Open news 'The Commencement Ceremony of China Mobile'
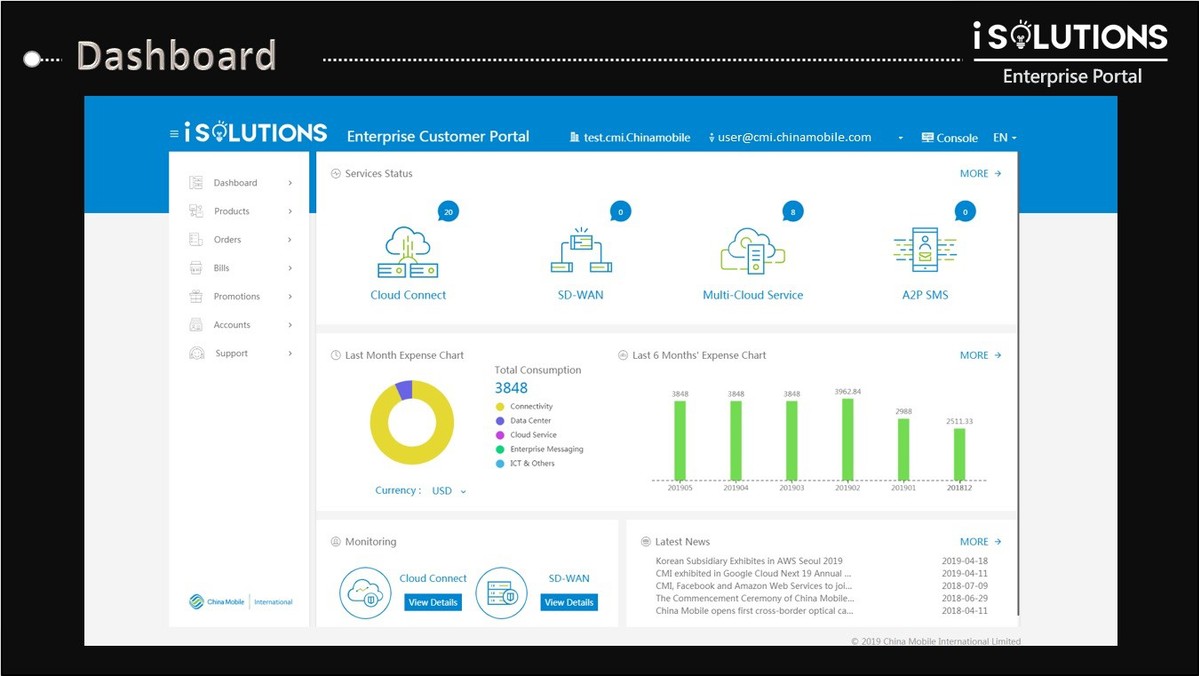Viewport: 1199px width, 676px height. click(755, 599)
